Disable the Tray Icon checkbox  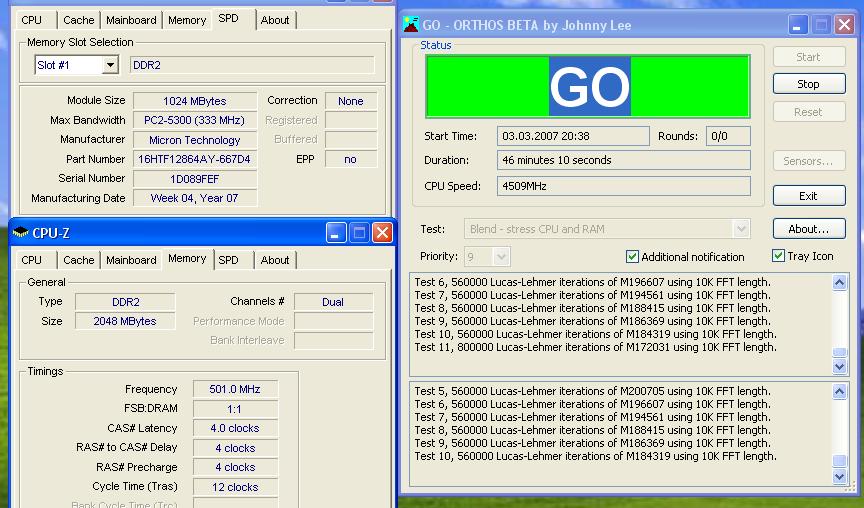pyautogui.click(x=778, y=256)
